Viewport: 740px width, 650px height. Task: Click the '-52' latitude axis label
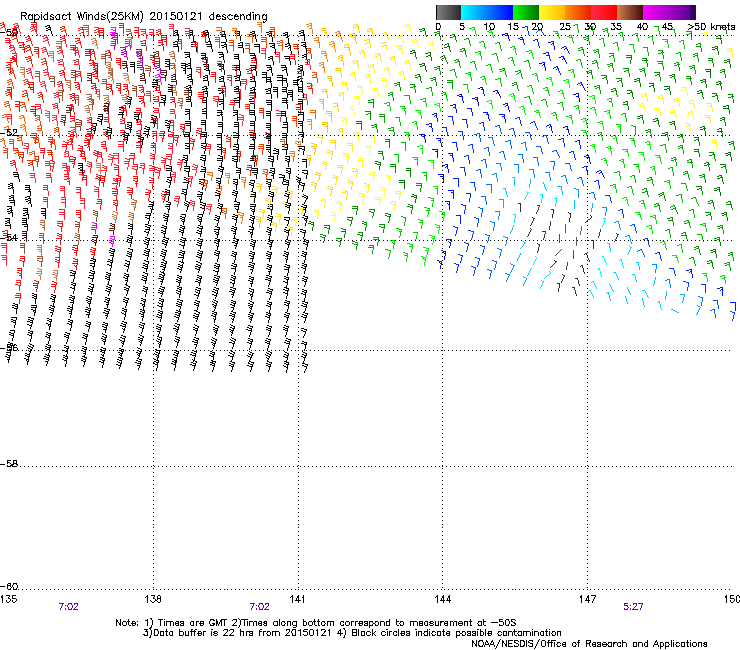point(9,133)
